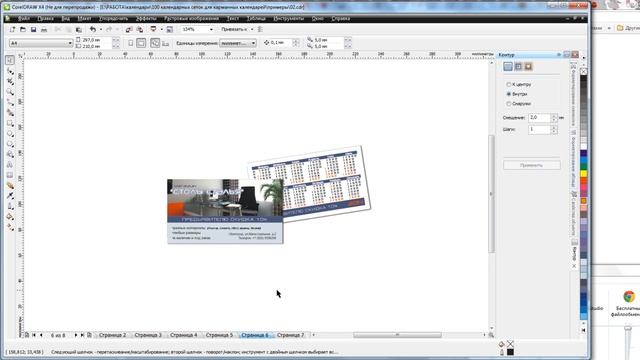The height and width of the screenshot is (360, 640).
Task: Click the Undo arrow icon
Action: pos(93,29)
